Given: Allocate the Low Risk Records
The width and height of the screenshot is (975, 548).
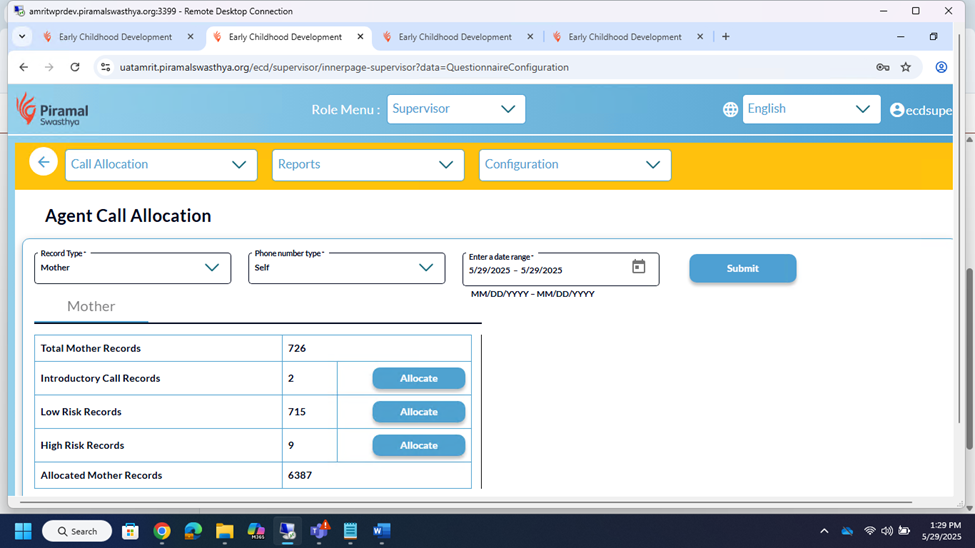Looking at the screenshot, I should point(418,412).
